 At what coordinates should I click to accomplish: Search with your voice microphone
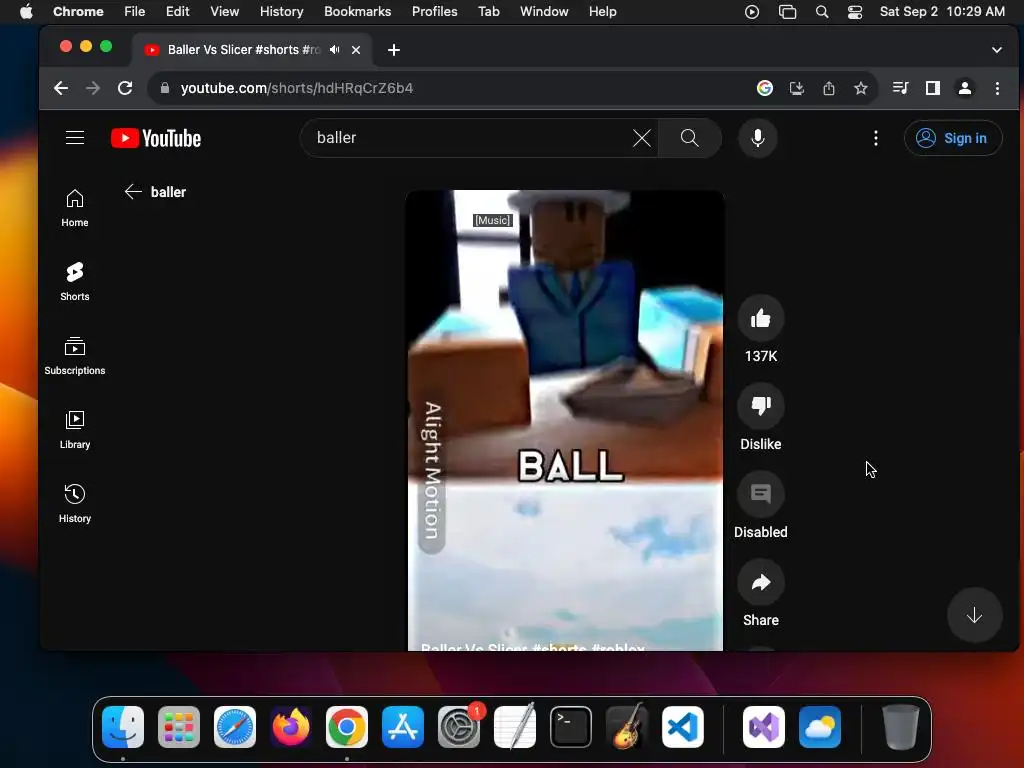tap(758, 138)
